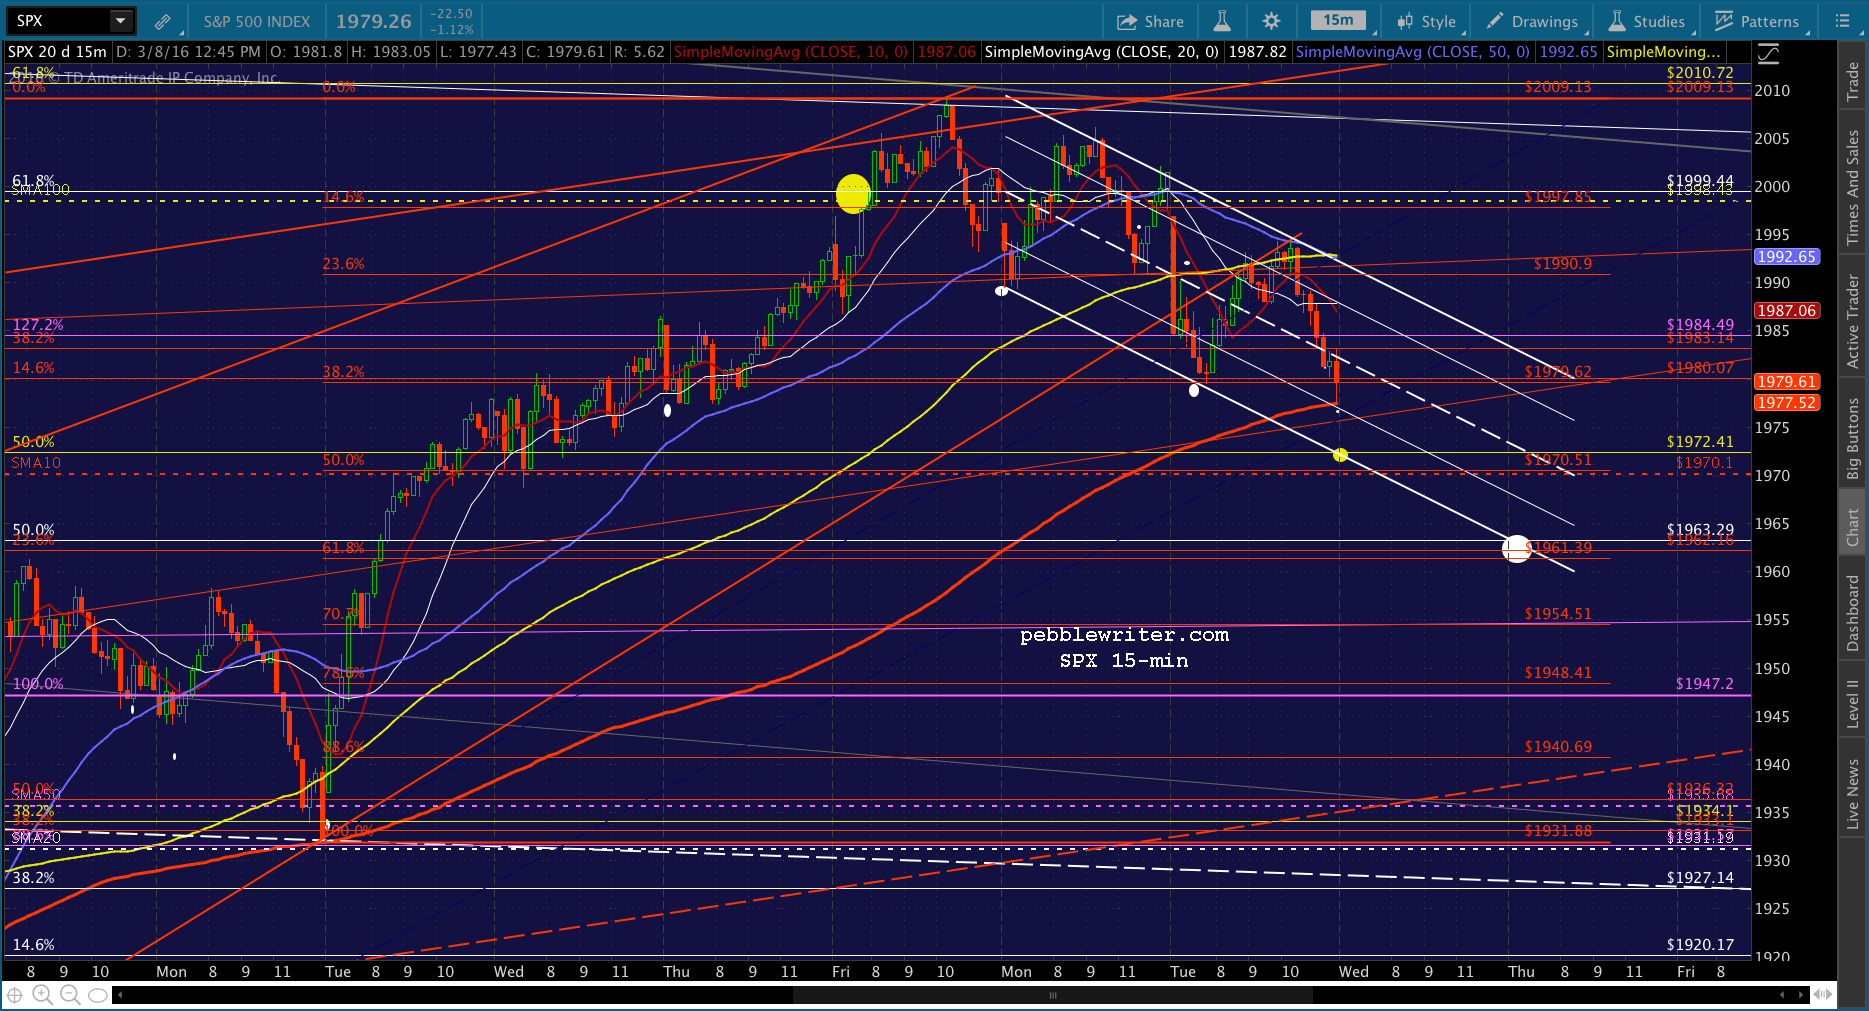1869x1011 pixels.
Task: Click the Patterns chart icon
Action: (x=1723, y=21)
